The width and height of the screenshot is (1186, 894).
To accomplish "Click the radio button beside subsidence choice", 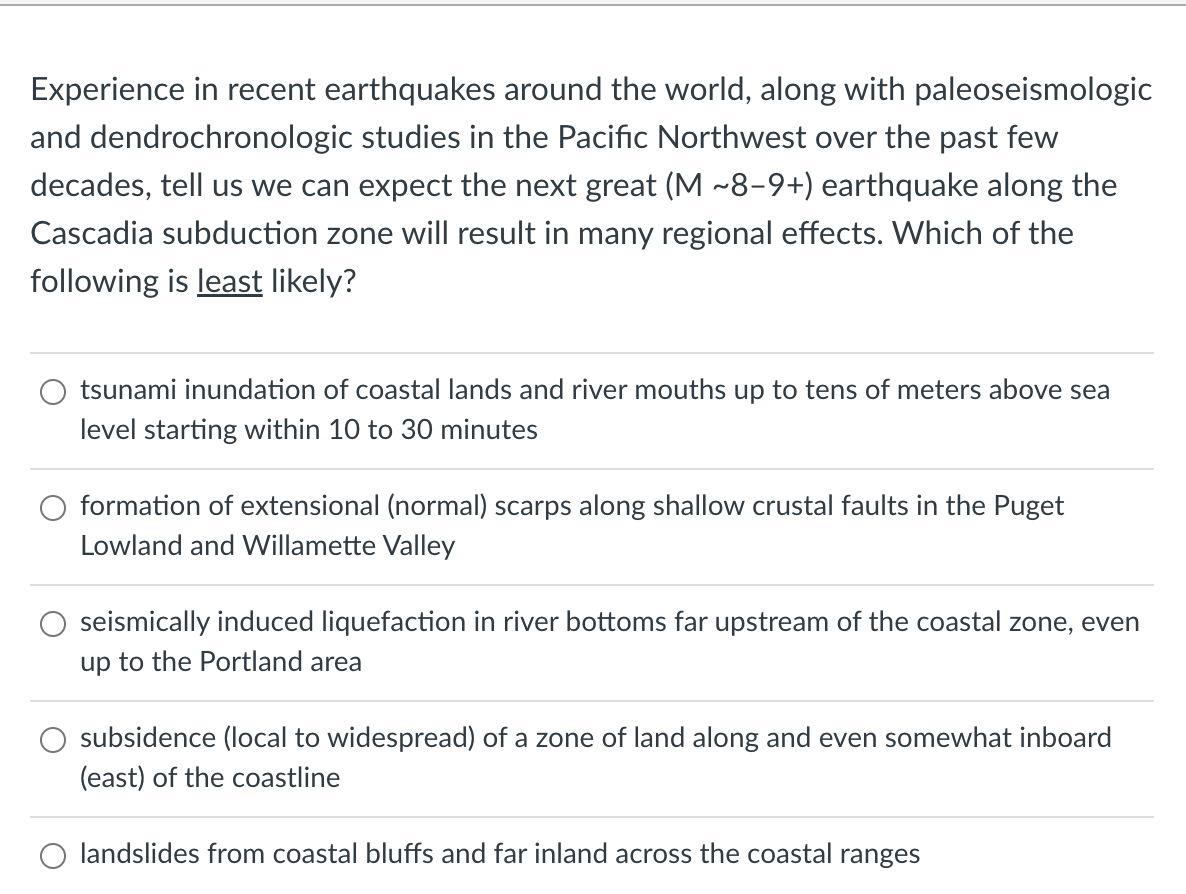I will coord(53,739).
